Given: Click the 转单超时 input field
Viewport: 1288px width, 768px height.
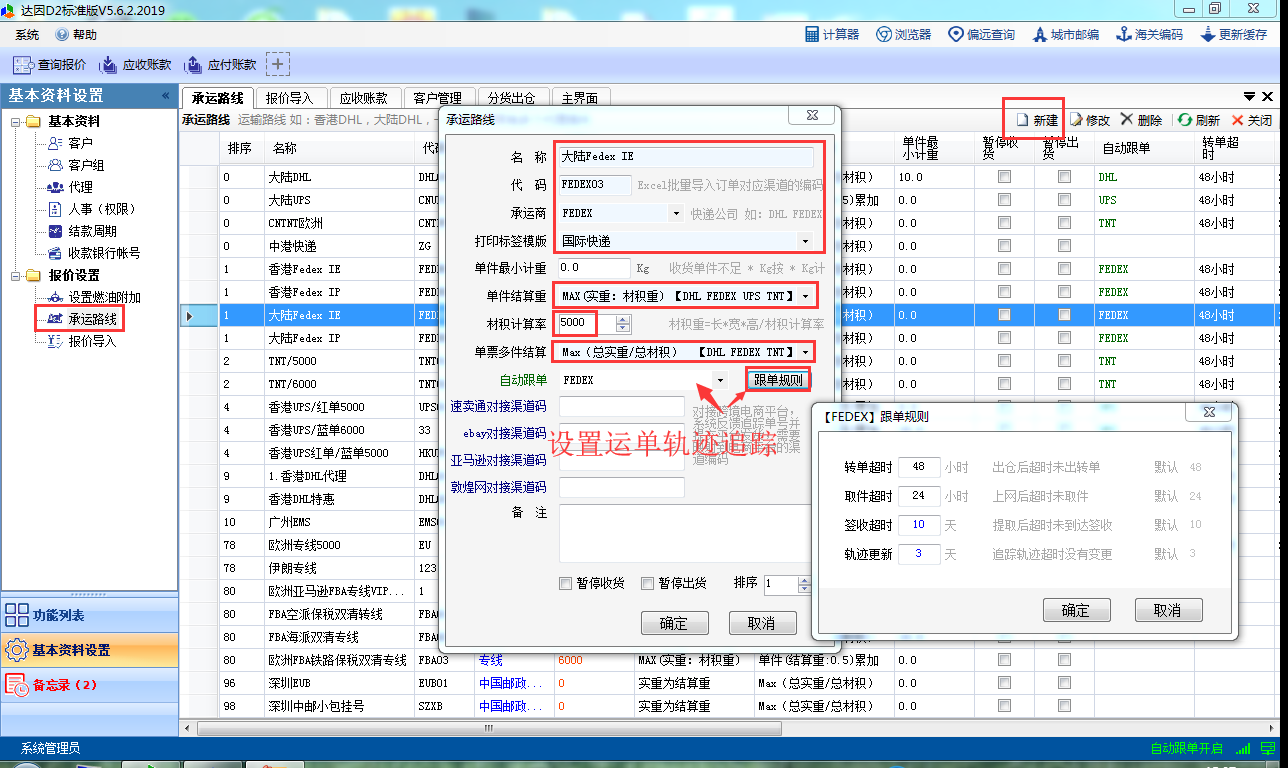Looking at the screenshot, I should point(918,467).
